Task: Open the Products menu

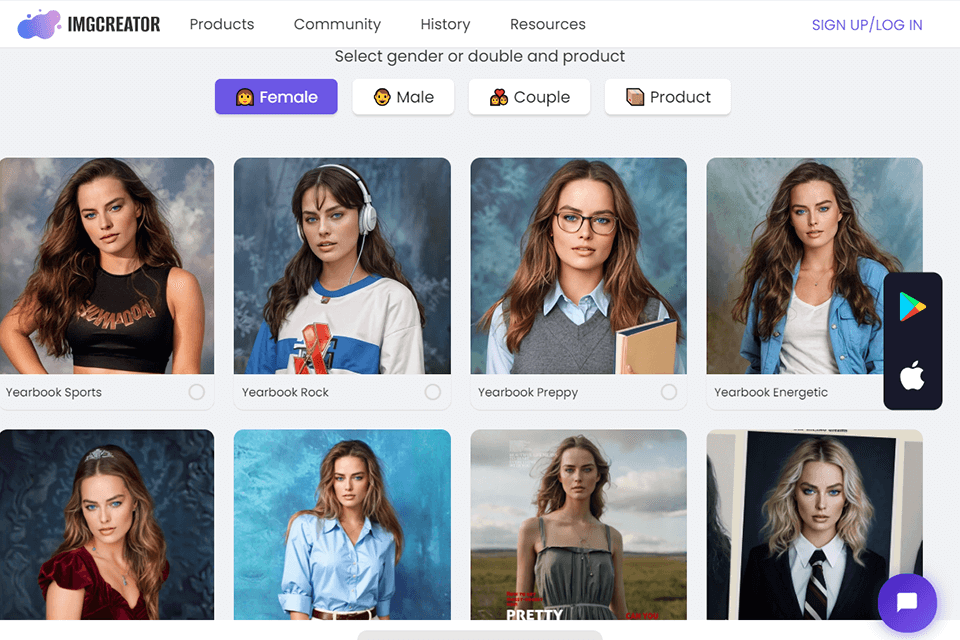Action: tap(222, 24)
